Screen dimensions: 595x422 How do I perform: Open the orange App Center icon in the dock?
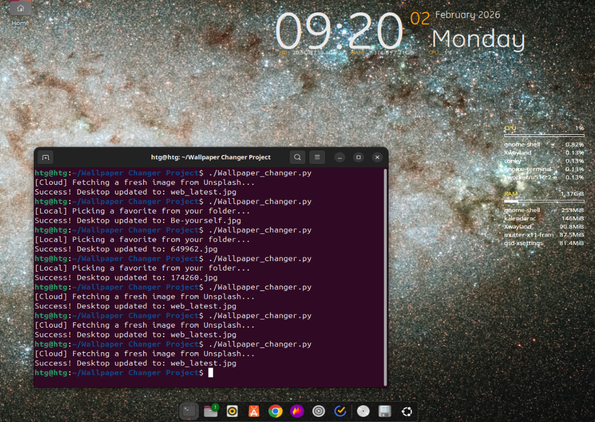click(x=254, y=411)
